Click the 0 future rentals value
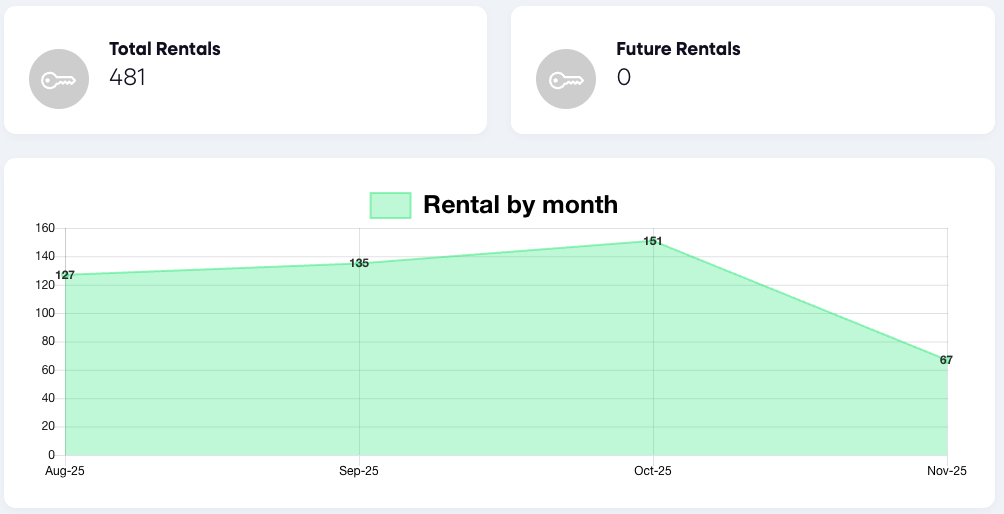Viewport: 1004px width, 514px height. [x=624, y=77]
